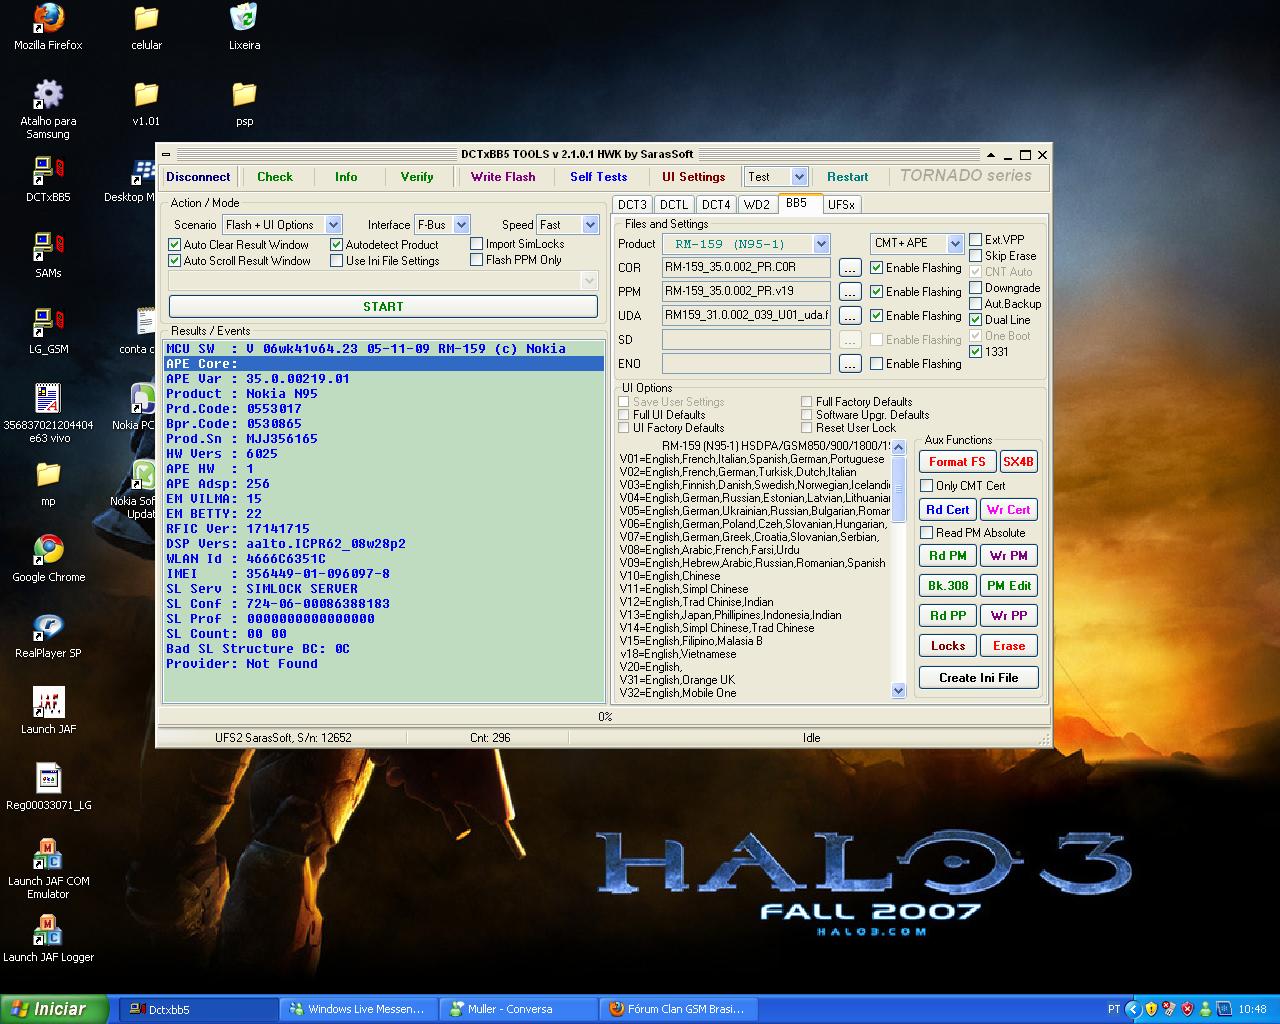
Task: Enable Import SimLocks checkbox
Action: [477, 244]
